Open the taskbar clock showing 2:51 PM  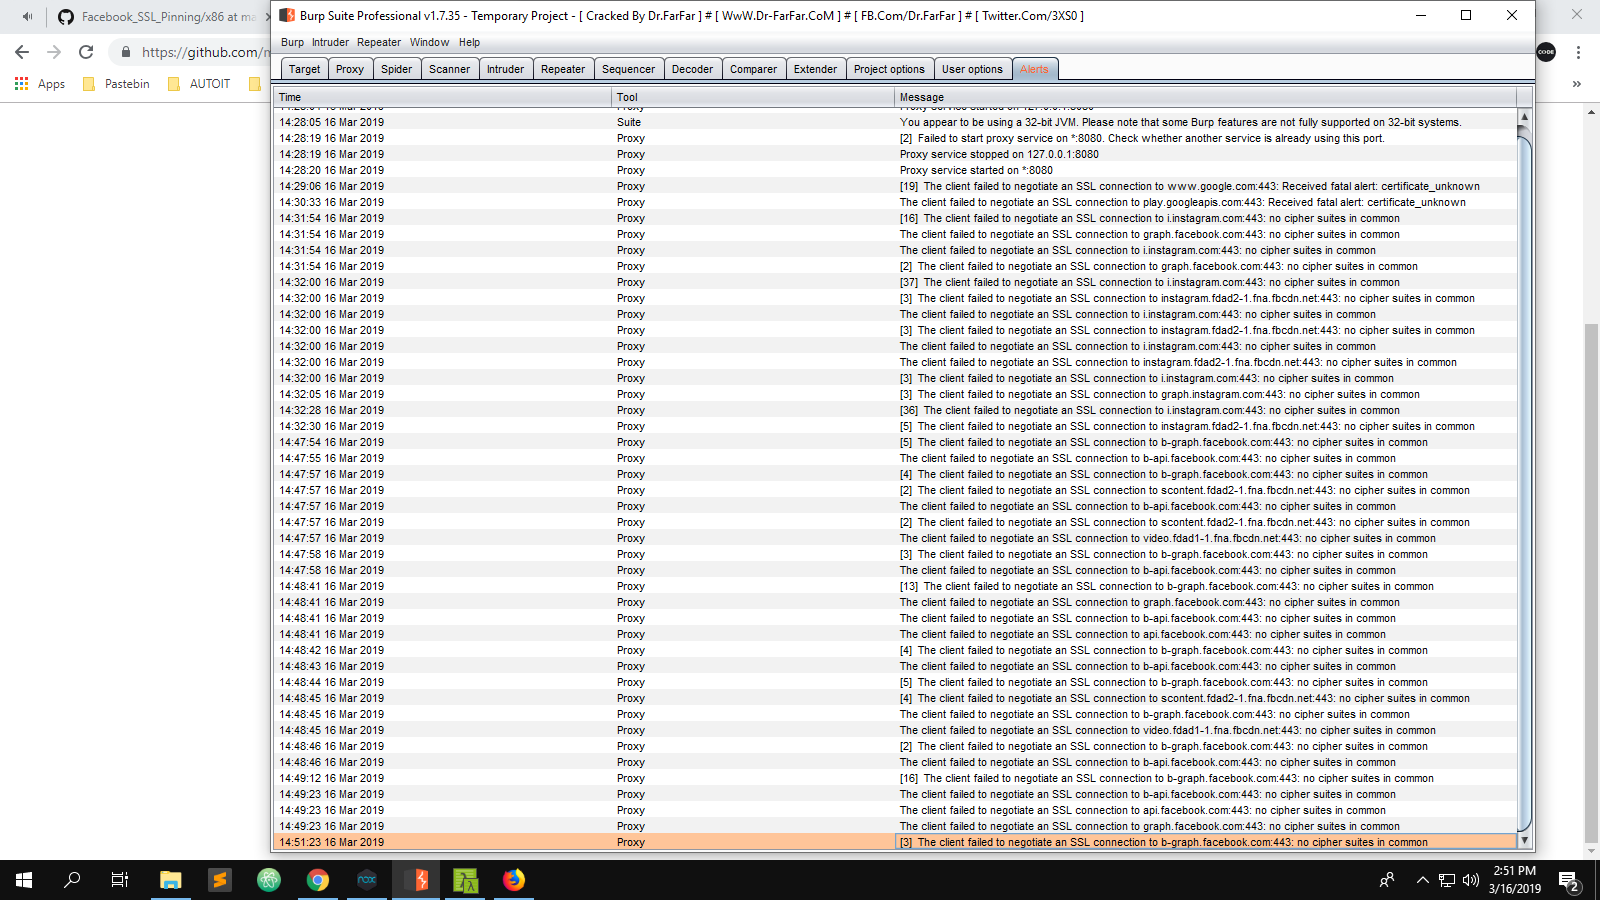(1515, 880)
